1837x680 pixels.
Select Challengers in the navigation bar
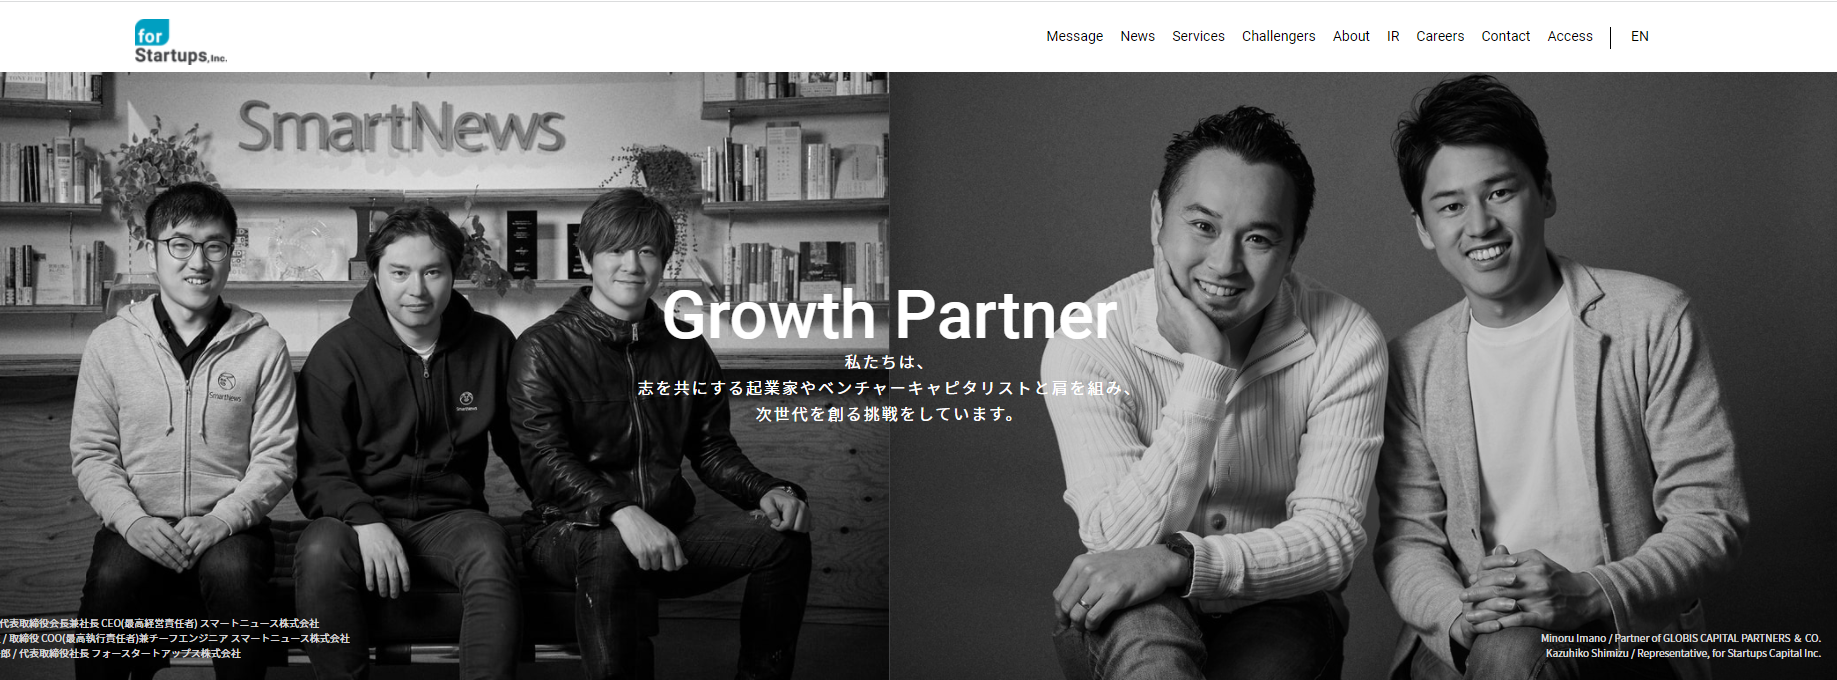coord(1278,36)
